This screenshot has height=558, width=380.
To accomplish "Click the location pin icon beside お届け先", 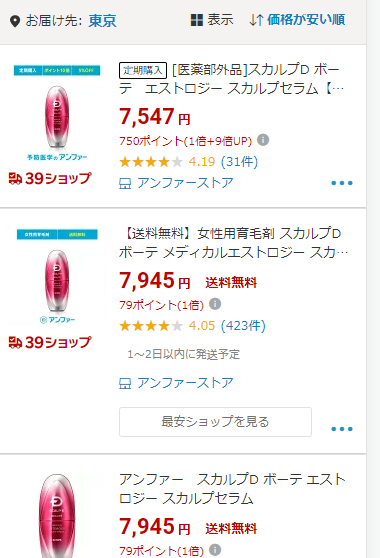I will pos(15,21).
